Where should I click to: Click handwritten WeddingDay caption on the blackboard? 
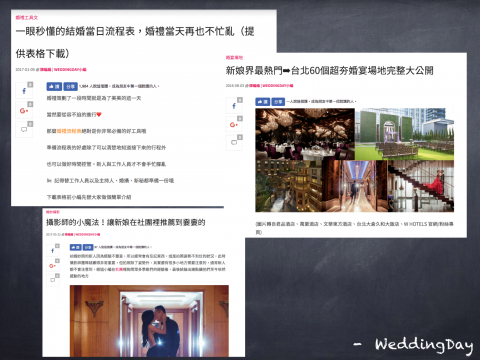coord(414,345)
